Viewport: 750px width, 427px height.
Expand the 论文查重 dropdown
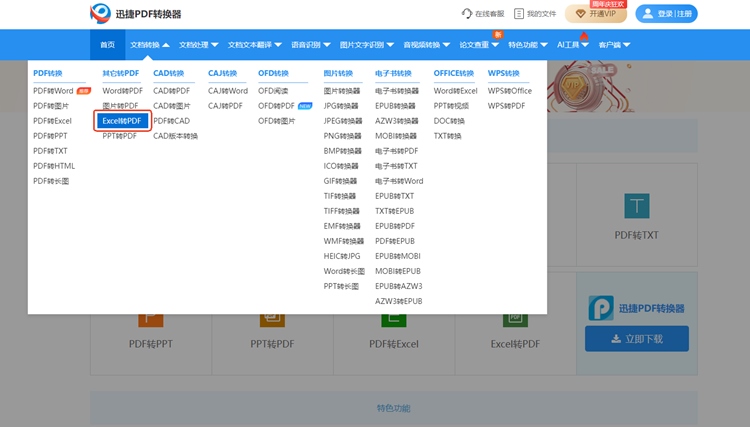pos(479,45)
